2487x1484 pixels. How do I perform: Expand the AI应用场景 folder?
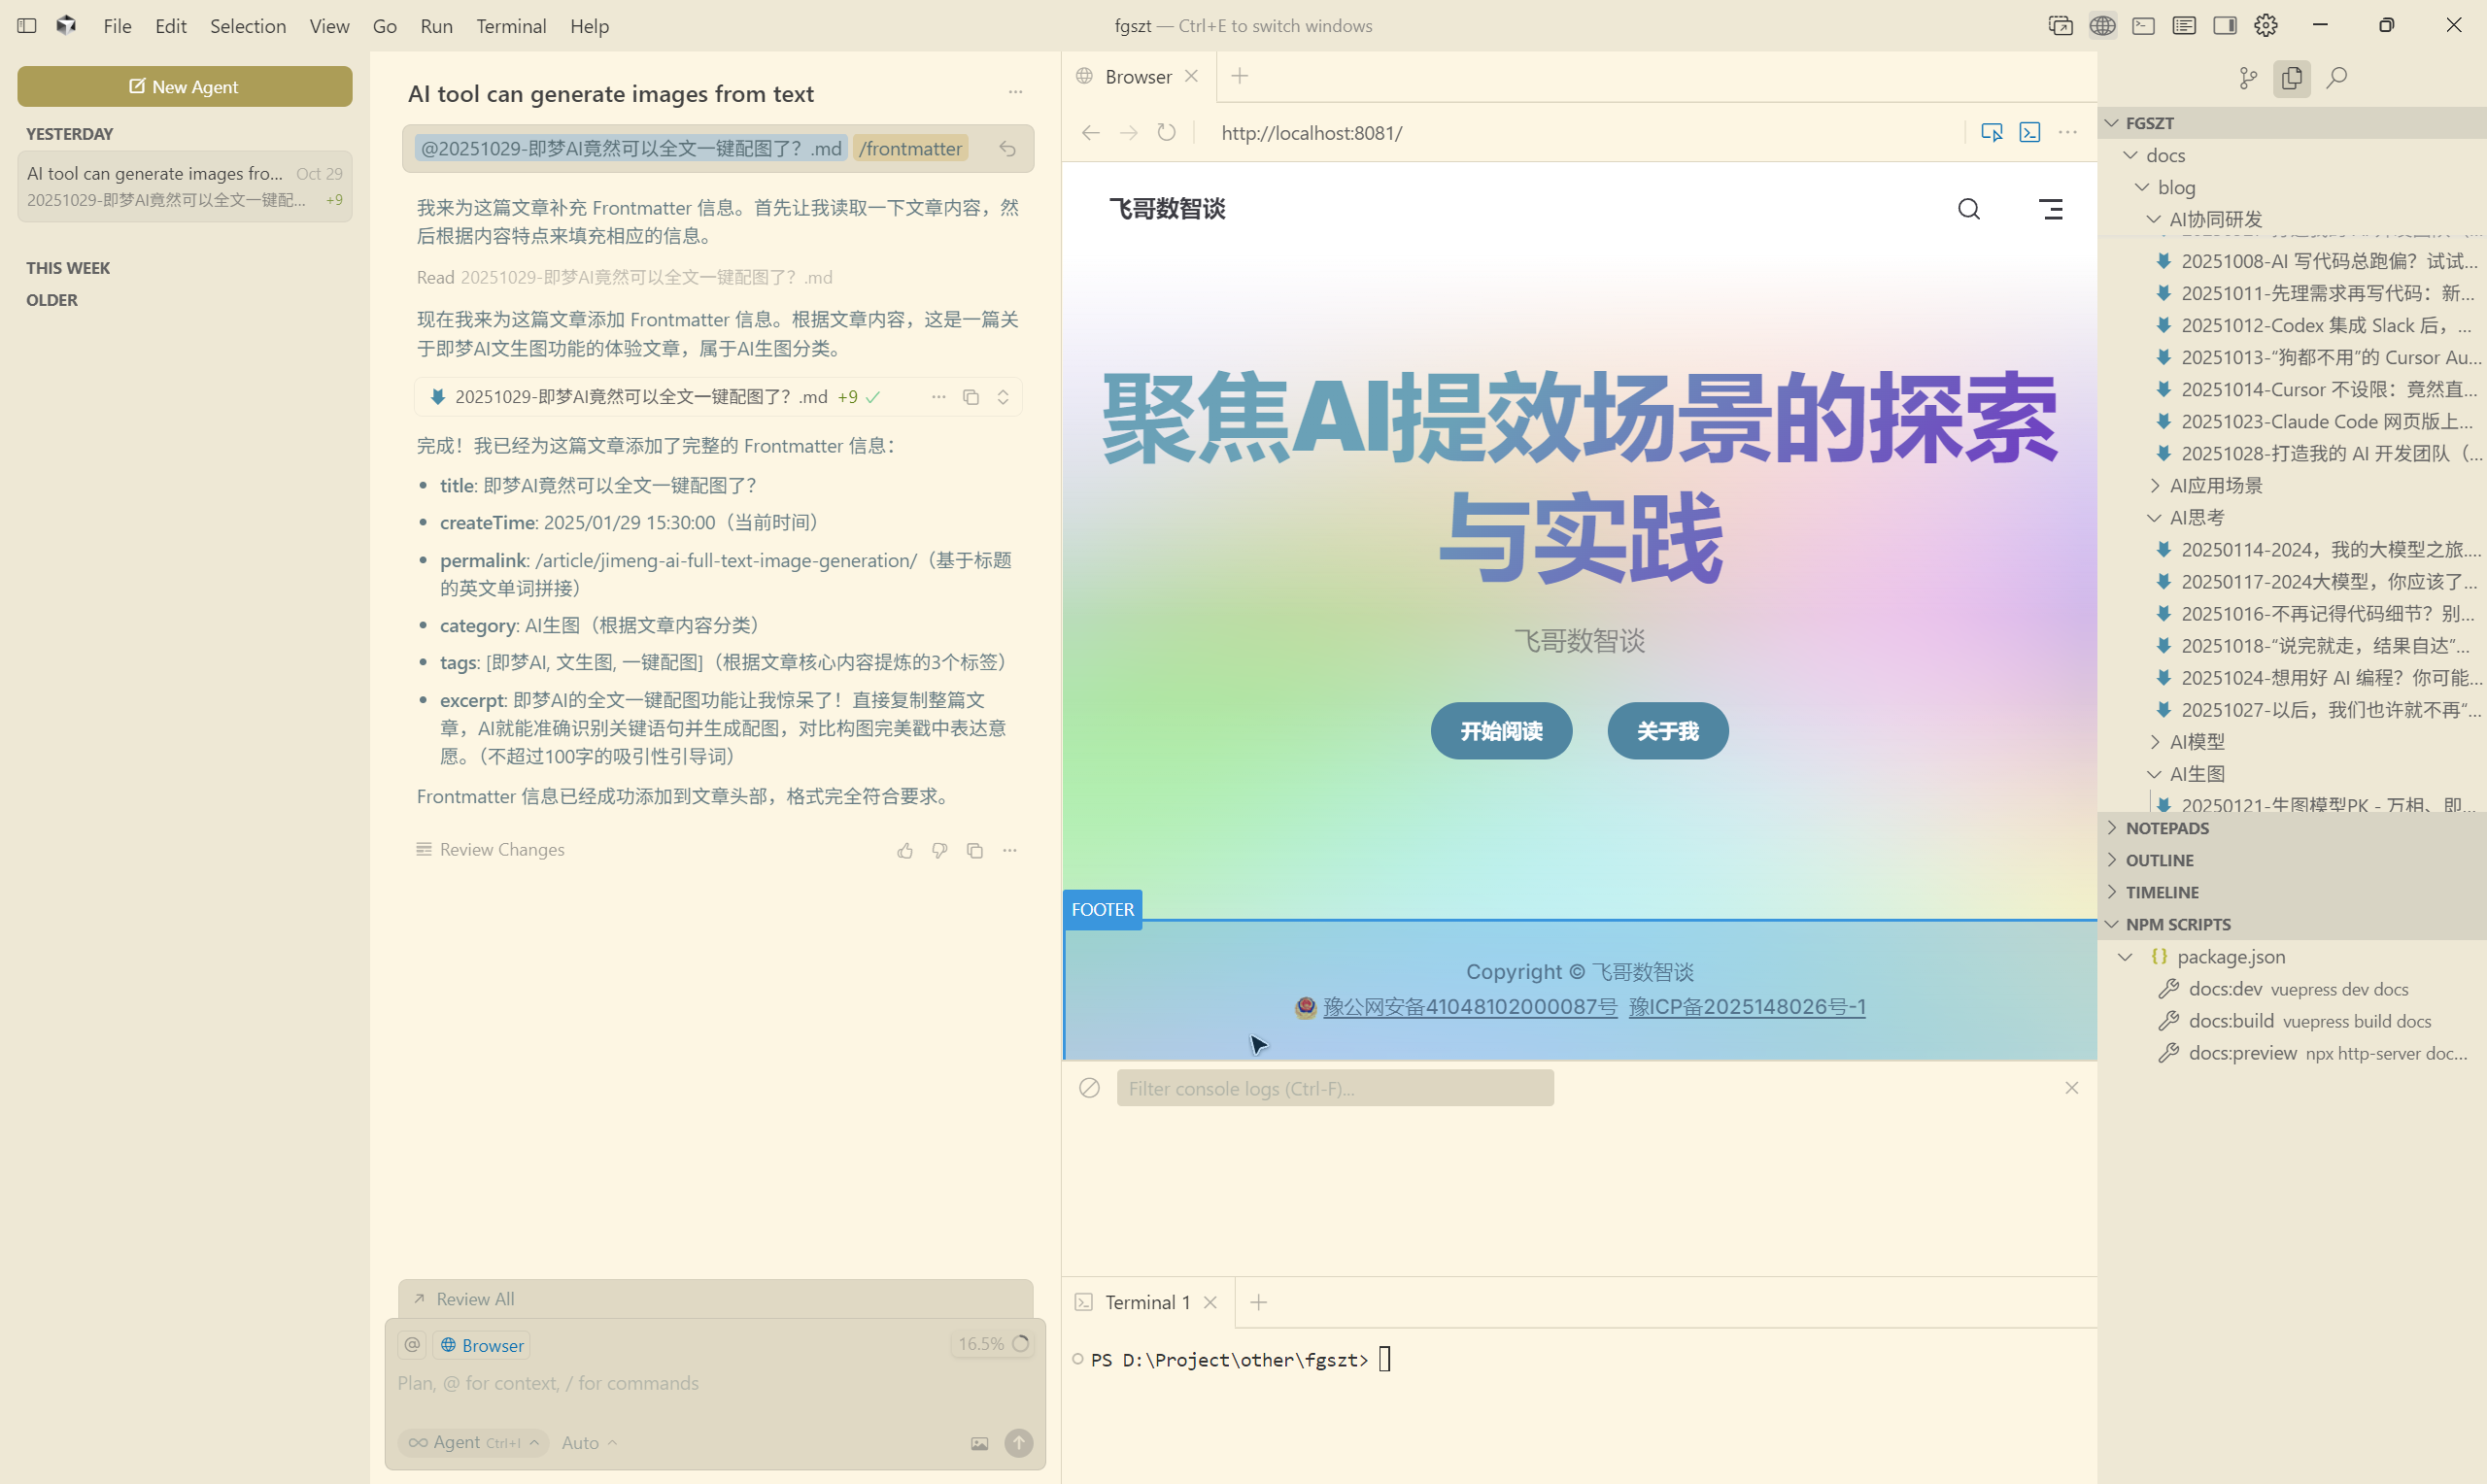[2215, 485]
